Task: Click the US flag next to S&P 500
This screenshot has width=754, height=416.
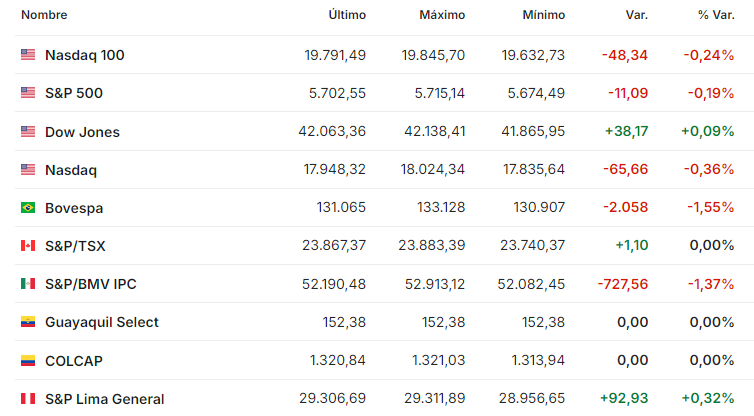Action: [28, 92]
